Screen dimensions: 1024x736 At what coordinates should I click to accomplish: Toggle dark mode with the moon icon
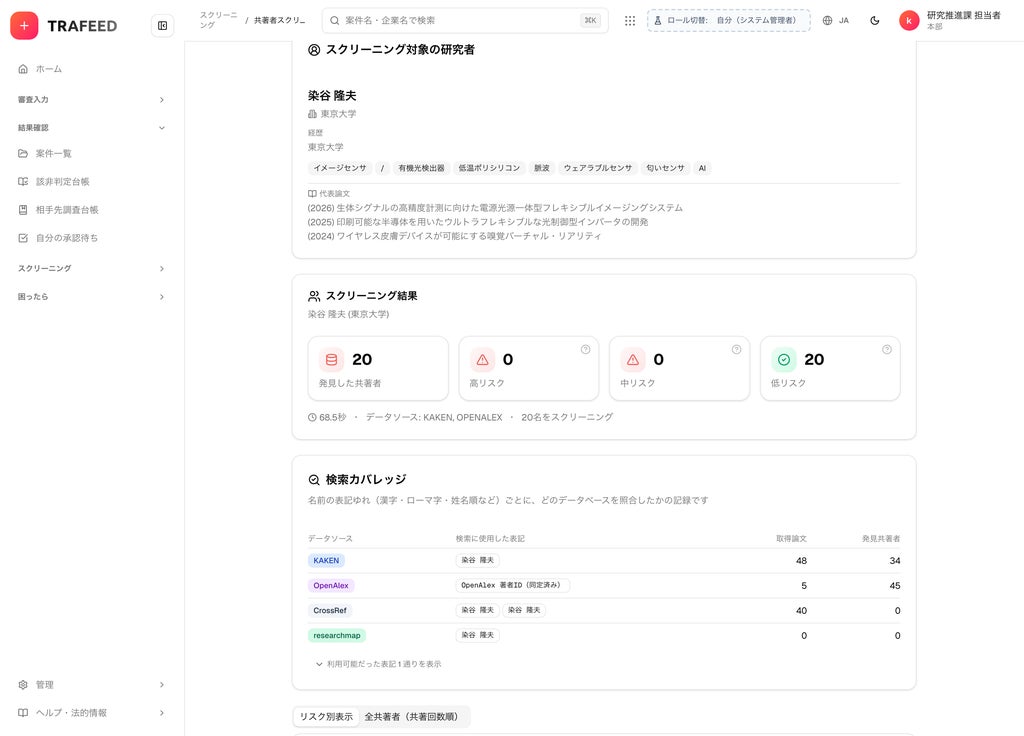874,20
